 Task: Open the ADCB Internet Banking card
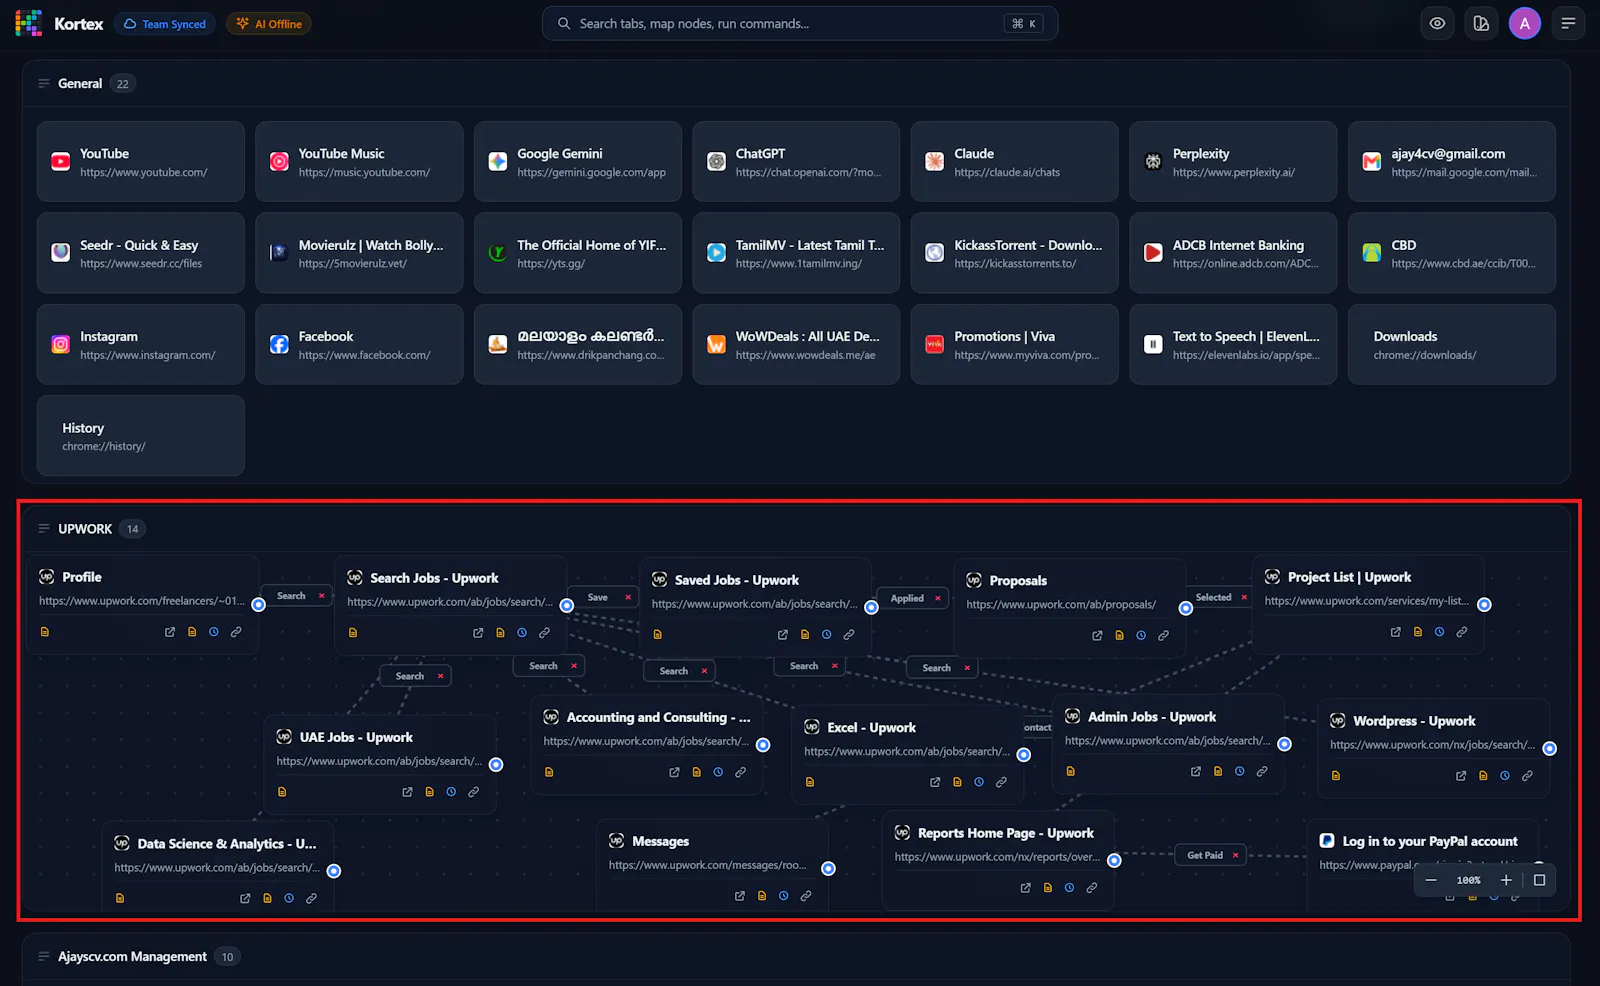[x=1233, y=253]
